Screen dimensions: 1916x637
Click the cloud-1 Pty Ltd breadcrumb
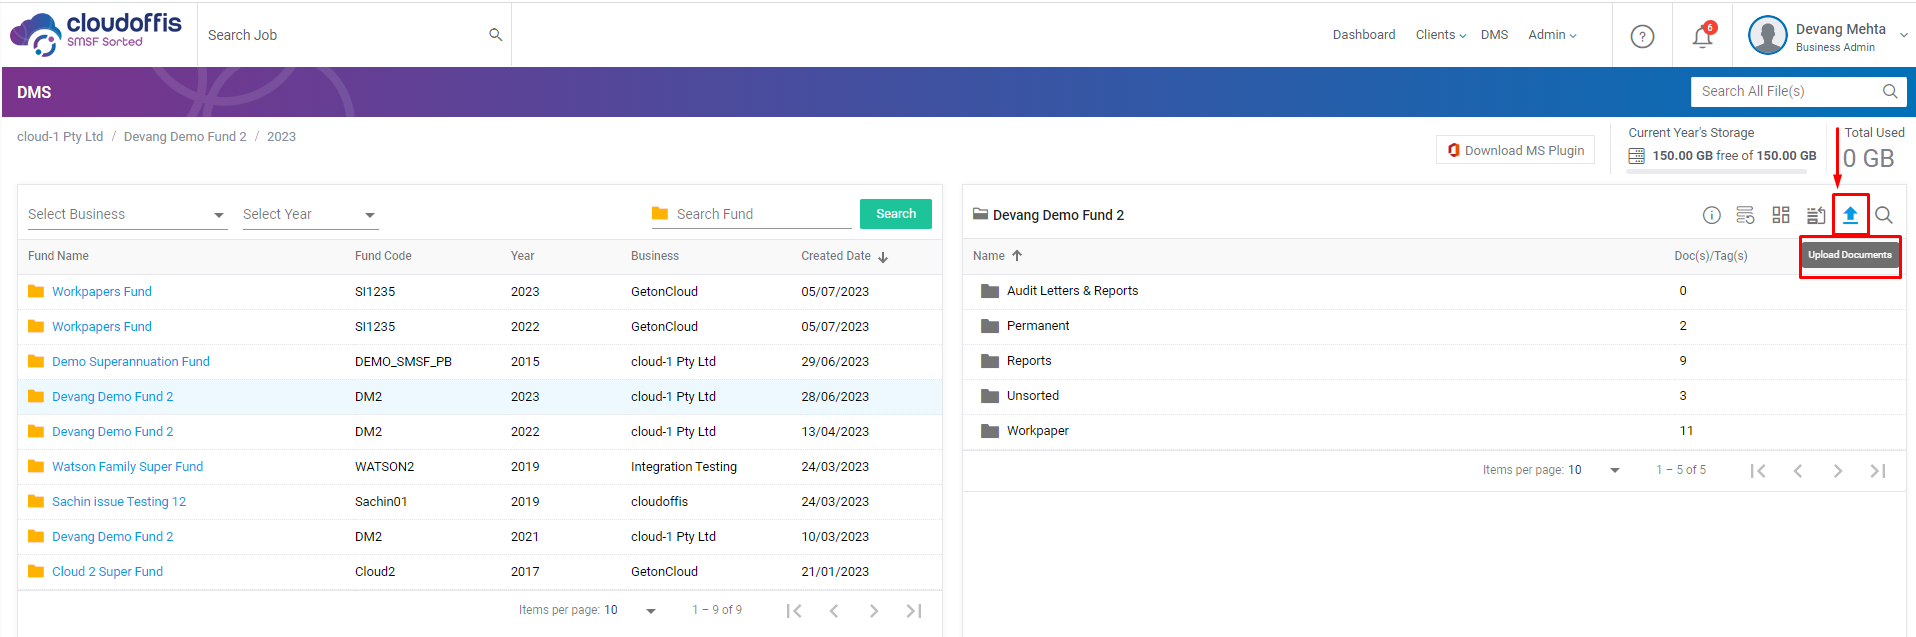pyautogui.click(x=60, y=137)
